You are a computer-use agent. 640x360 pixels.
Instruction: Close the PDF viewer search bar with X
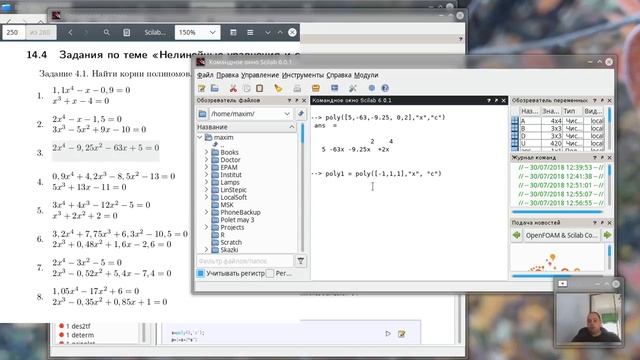(292, 32)
